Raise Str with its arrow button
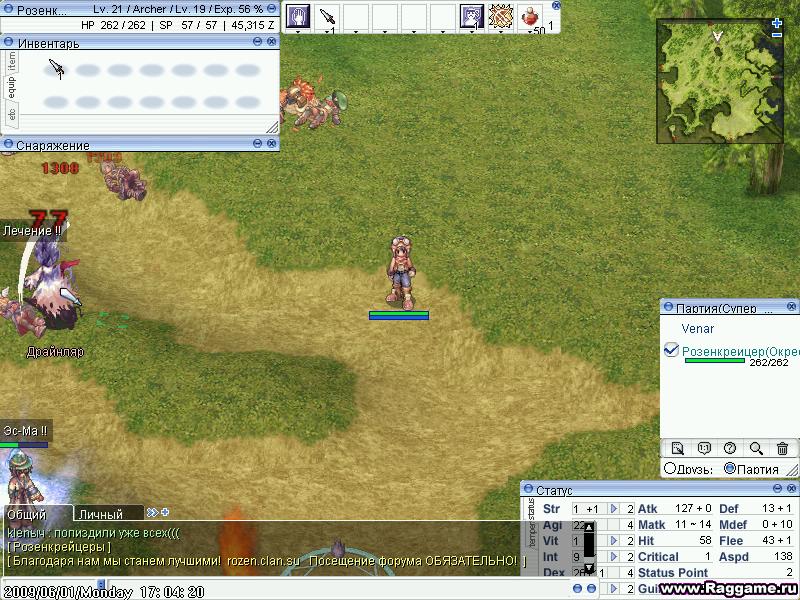800x600 pixels. (x=614, y=509)
